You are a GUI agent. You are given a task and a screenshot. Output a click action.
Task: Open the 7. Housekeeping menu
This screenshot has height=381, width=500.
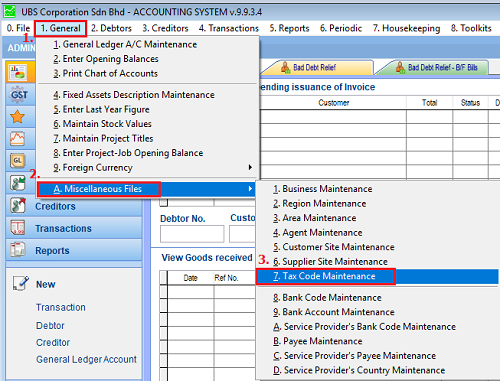coord(406,28)
